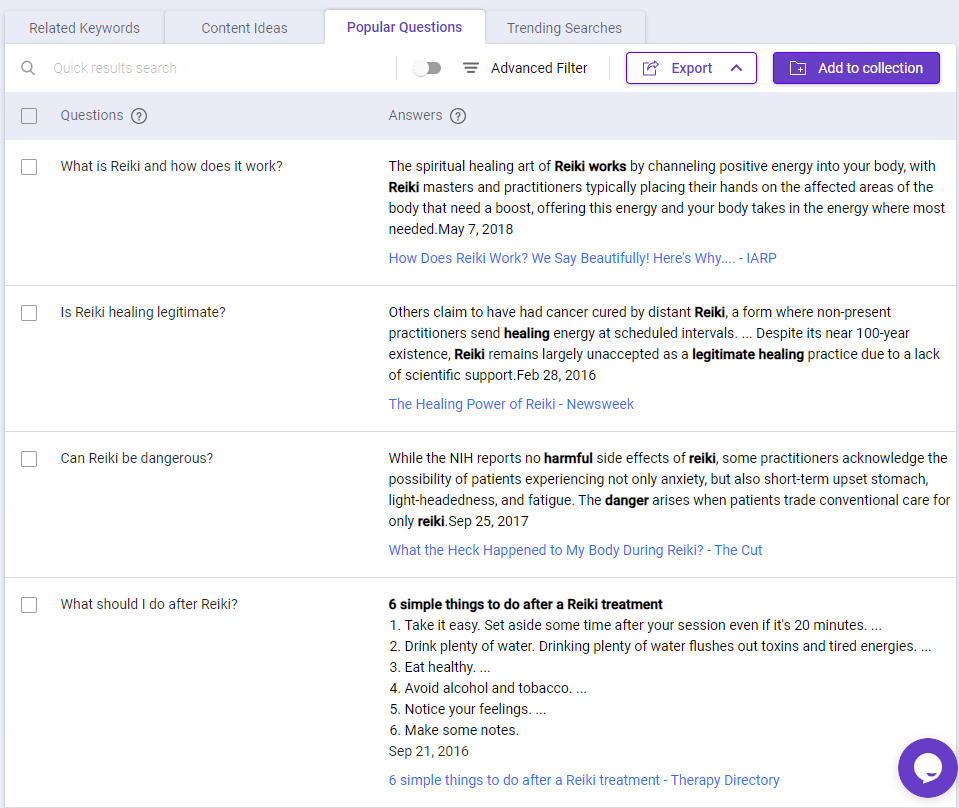Screen dimensions: 959x808
Task: Click the search magnifier icon
Action: pyautogui.click(x=28, y=68)
